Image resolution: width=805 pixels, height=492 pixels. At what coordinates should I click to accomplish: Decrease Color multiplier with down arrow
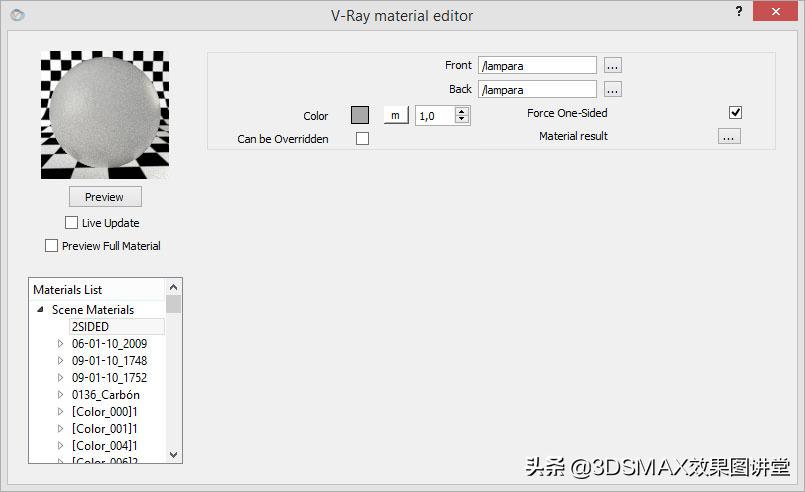coord(462,120)
